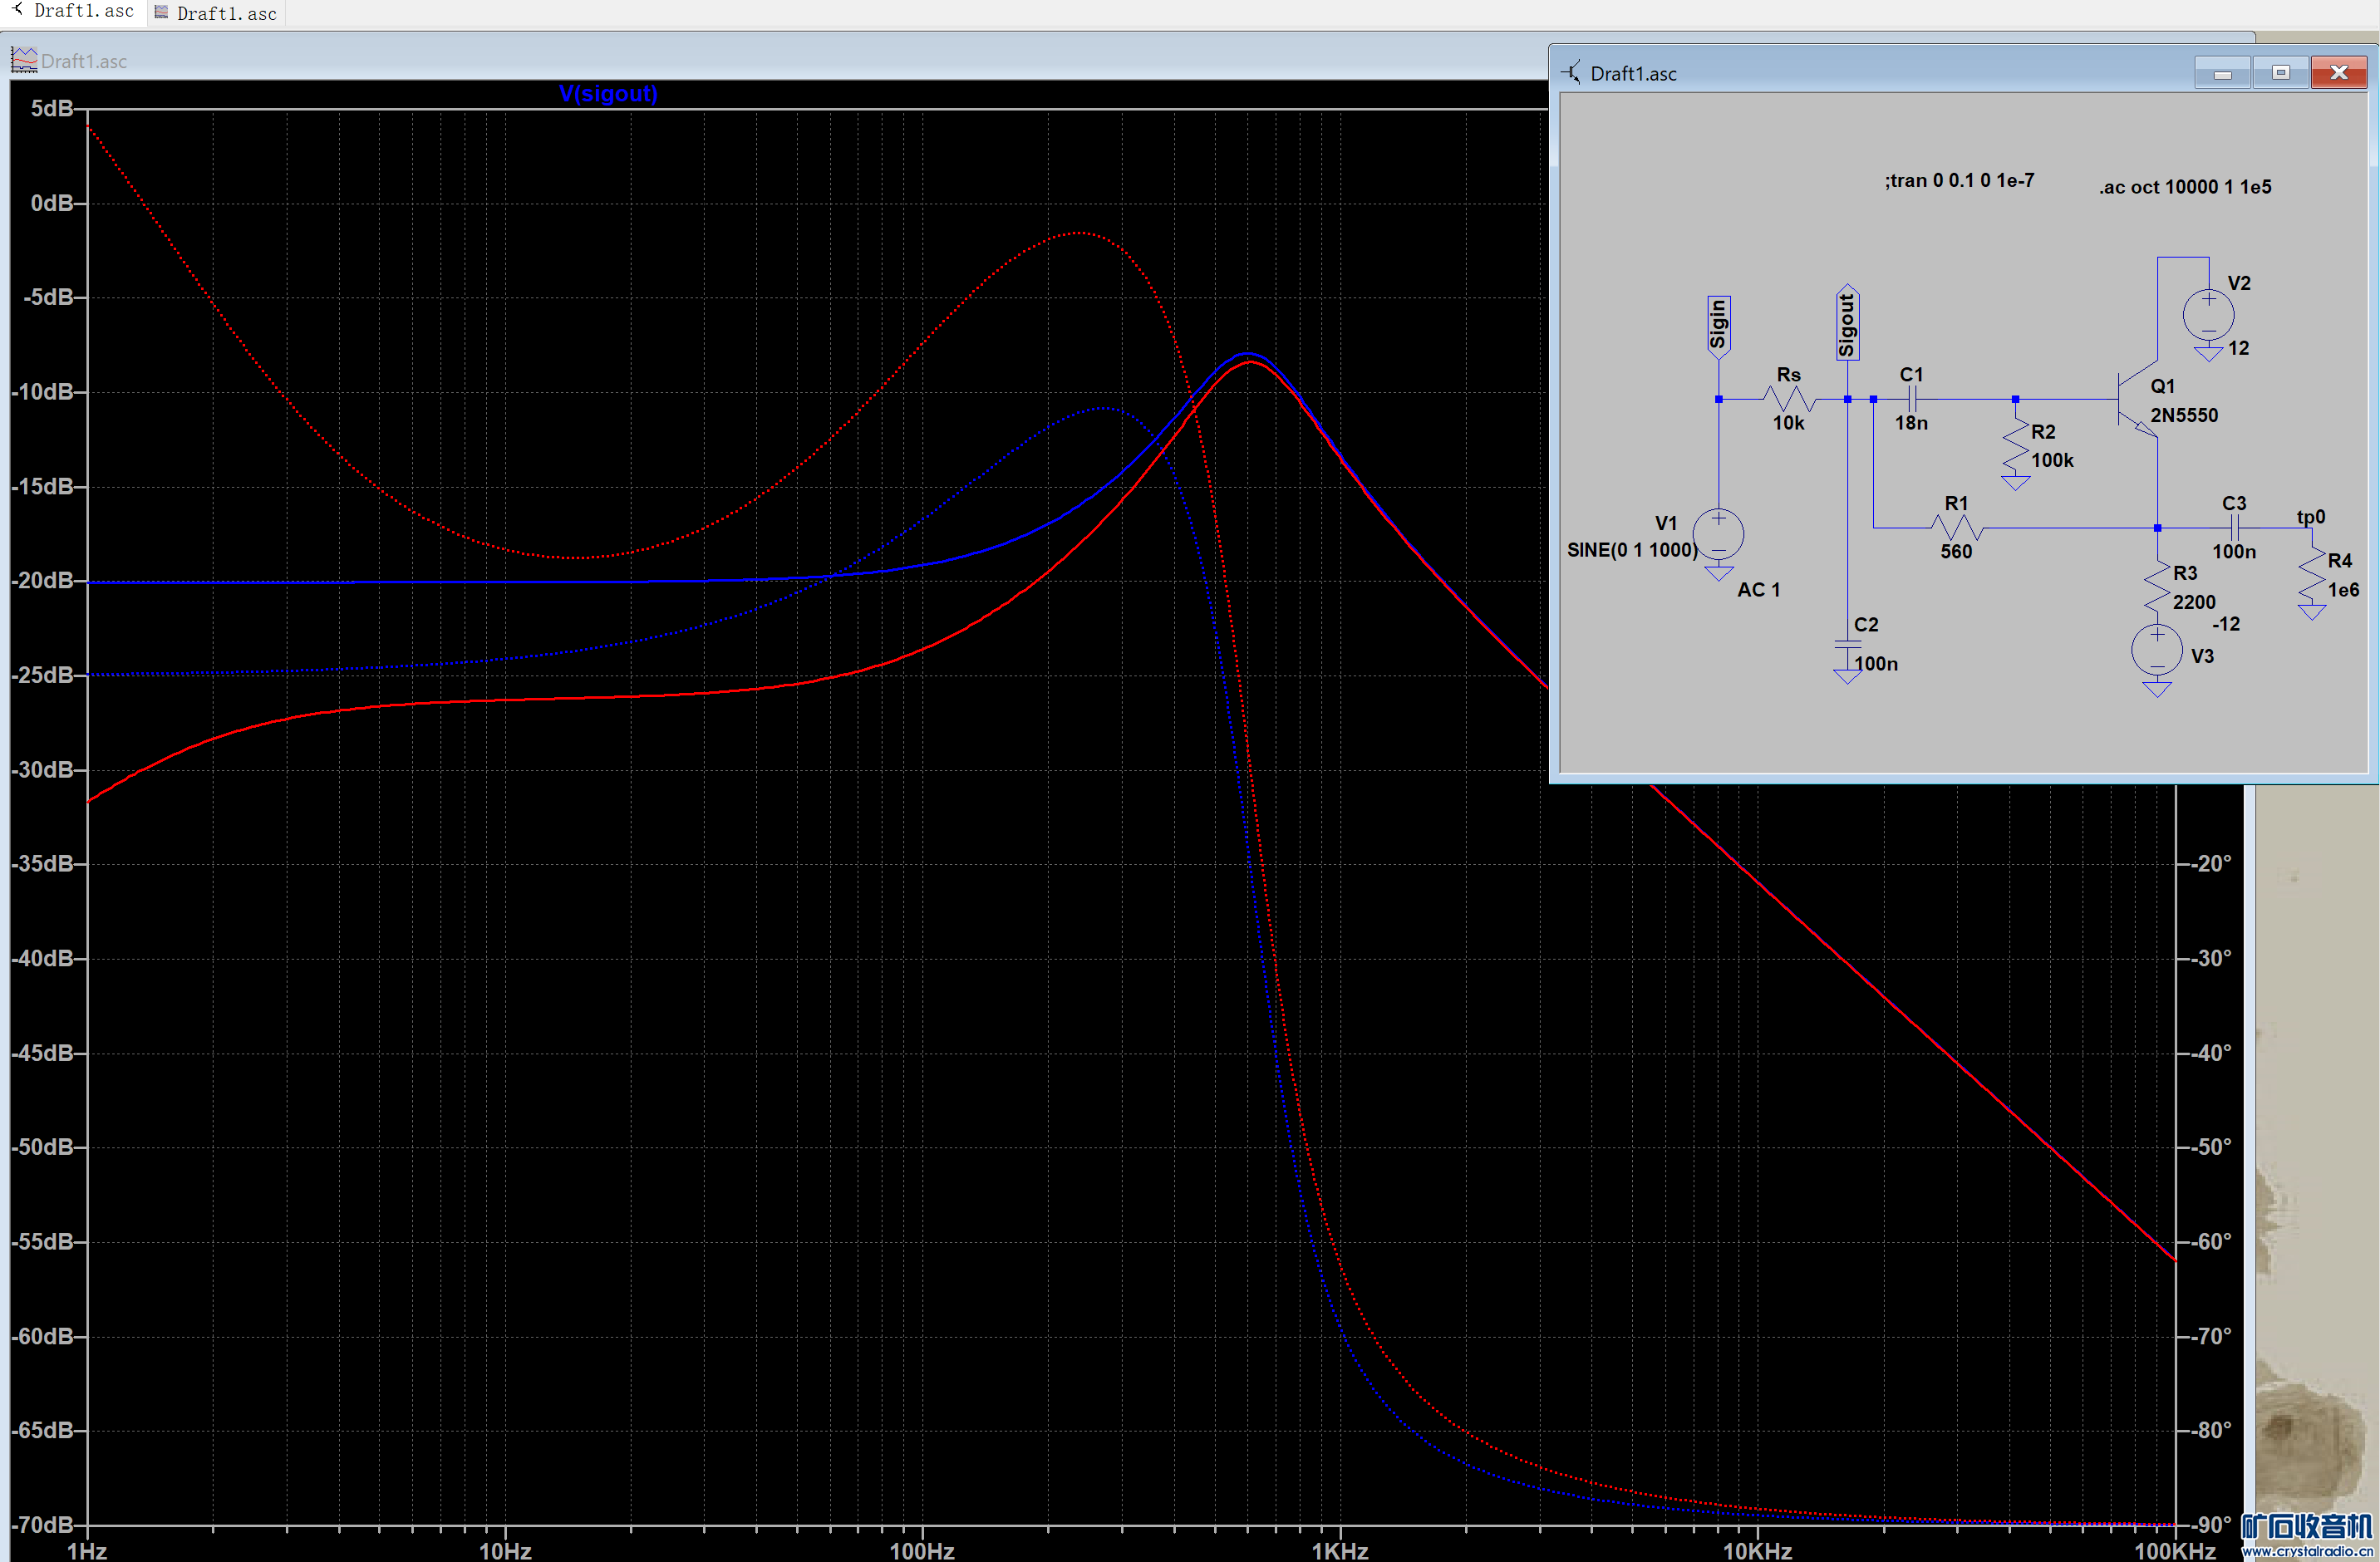Close the schematic Draft1.asc window
Image resolution: width=2380 pixels, height=1562 pixels.
tap(2338, 73)
